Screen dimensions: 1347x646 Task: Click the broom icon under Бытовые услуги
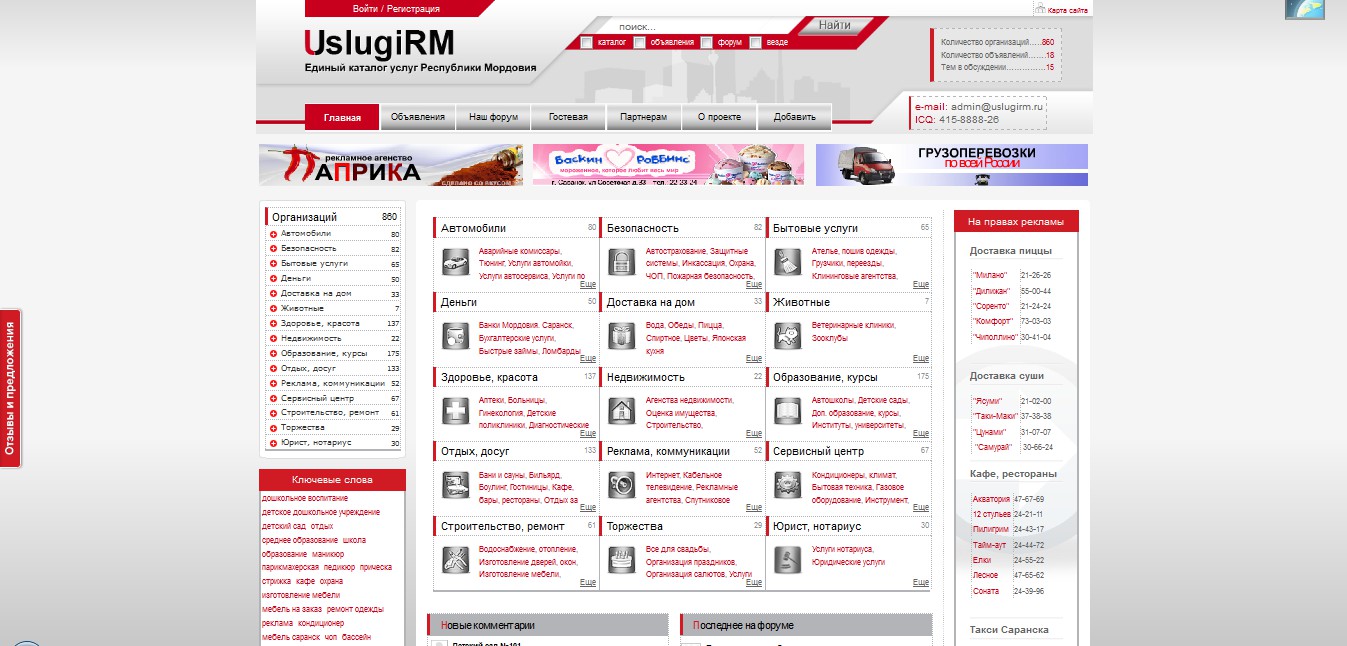click(787, 262)
